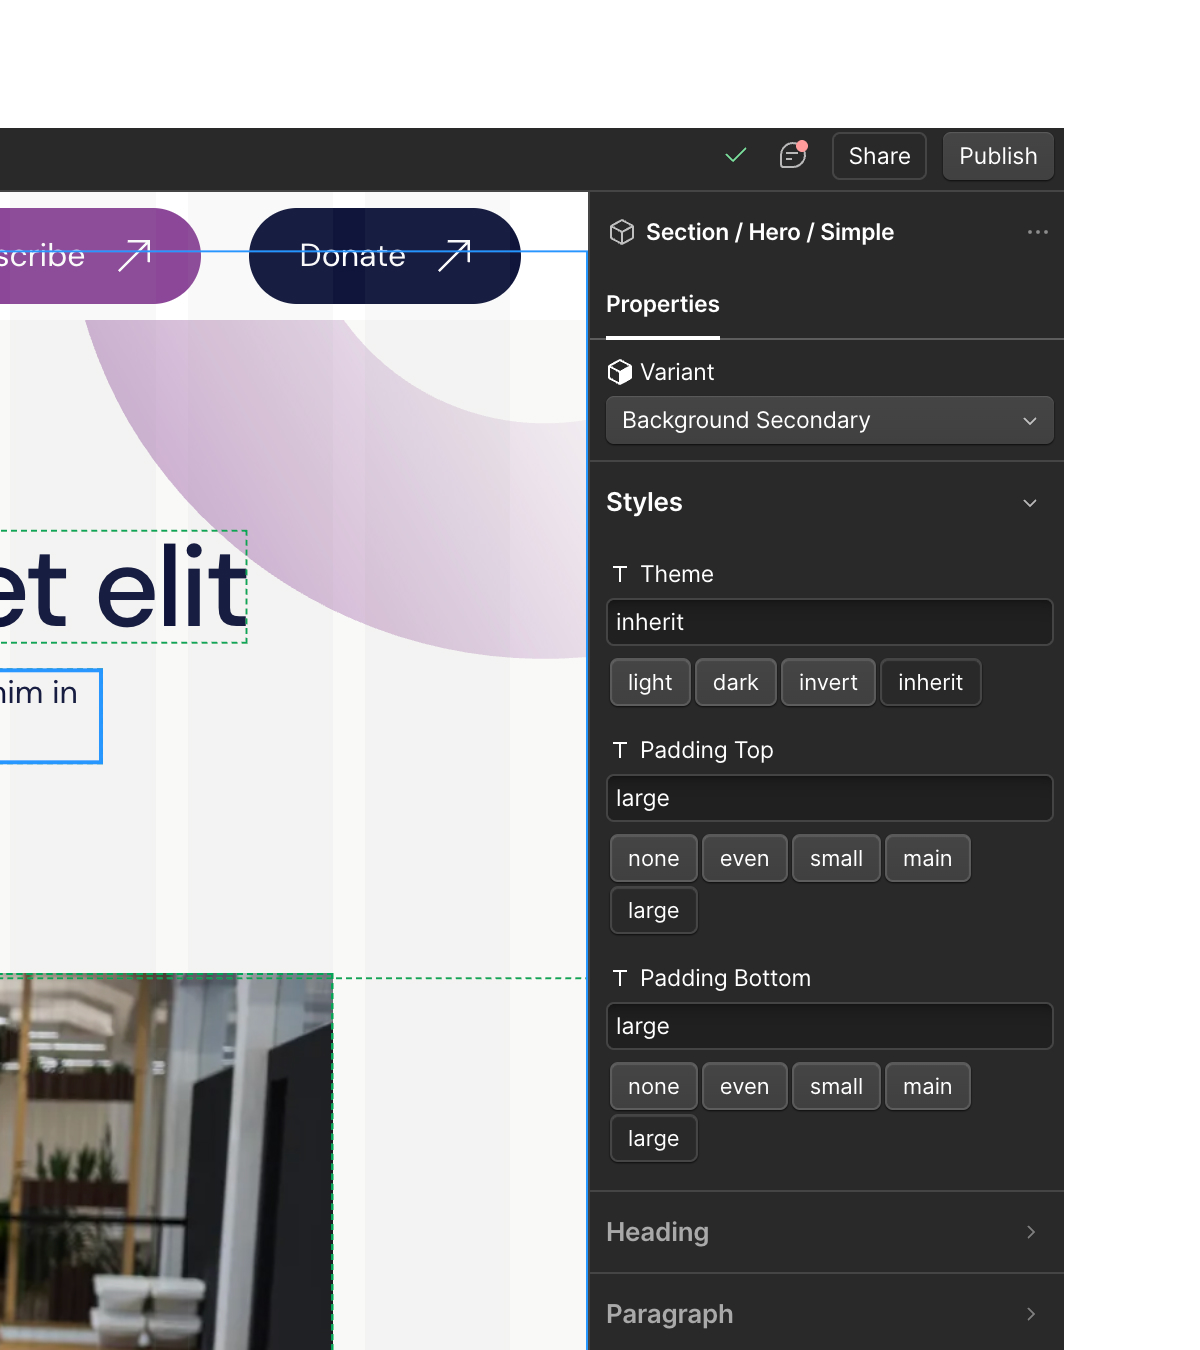This screenshot has height=1350, width=1200.
Task: Switch to the Properties tab
Action: [663, 304]
